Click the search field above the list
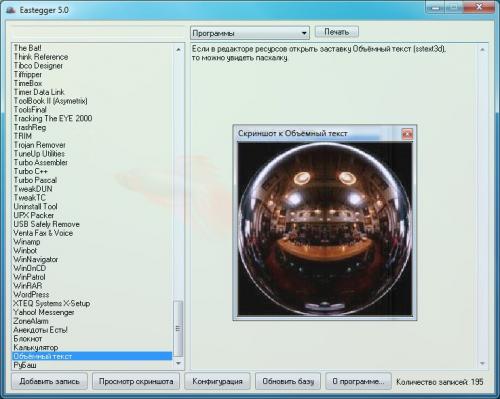The height and width of the screenshot is (399, 500). click(x=97, y=32)
